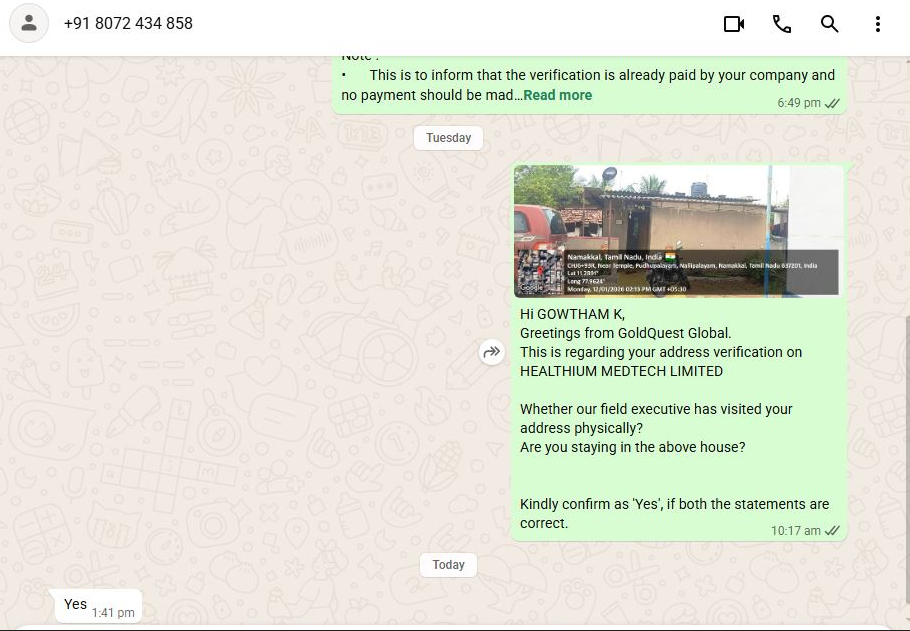Select the 'Hi GOWTHAM K,' greeting line
This screenshot has height=631, width=910.
(x=572, y=314)
